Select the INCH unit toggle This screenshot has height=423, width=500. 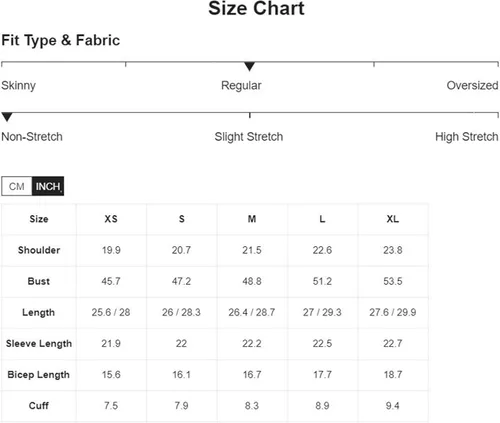pyautogui.click(x=48, y=186)
